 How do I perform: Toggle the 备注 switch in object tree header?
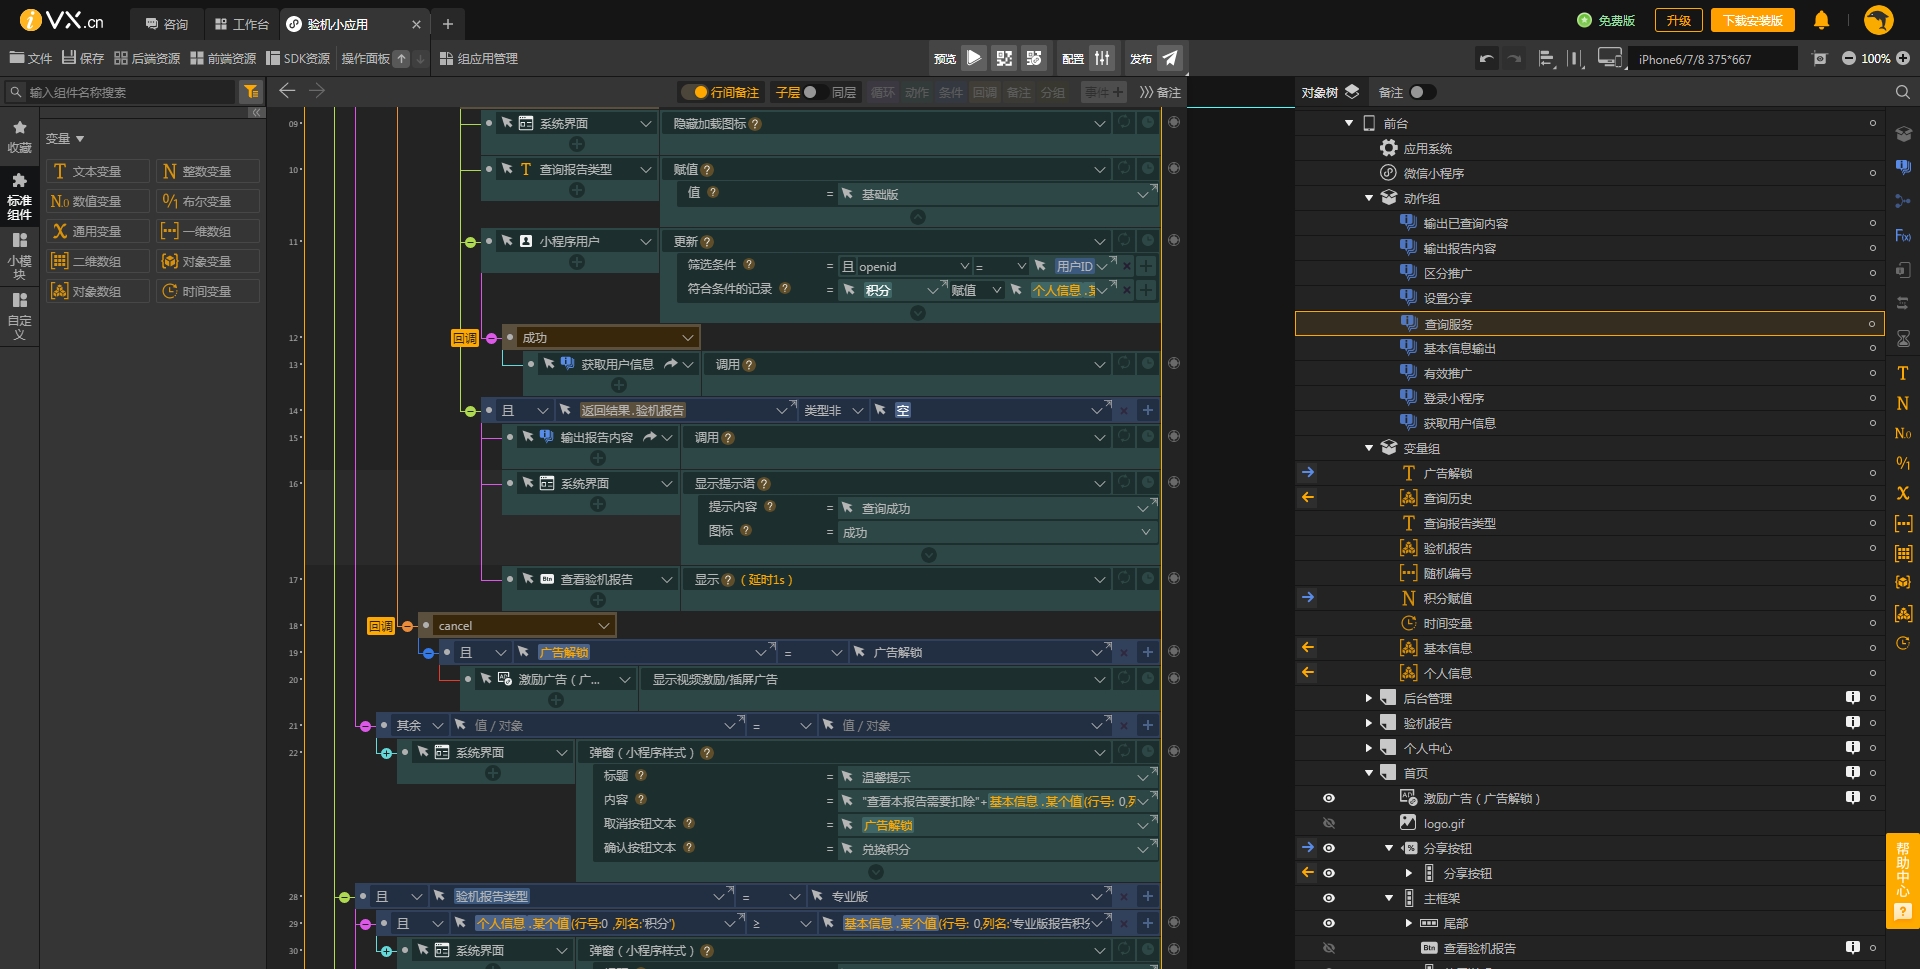(x=1423, y=92)
